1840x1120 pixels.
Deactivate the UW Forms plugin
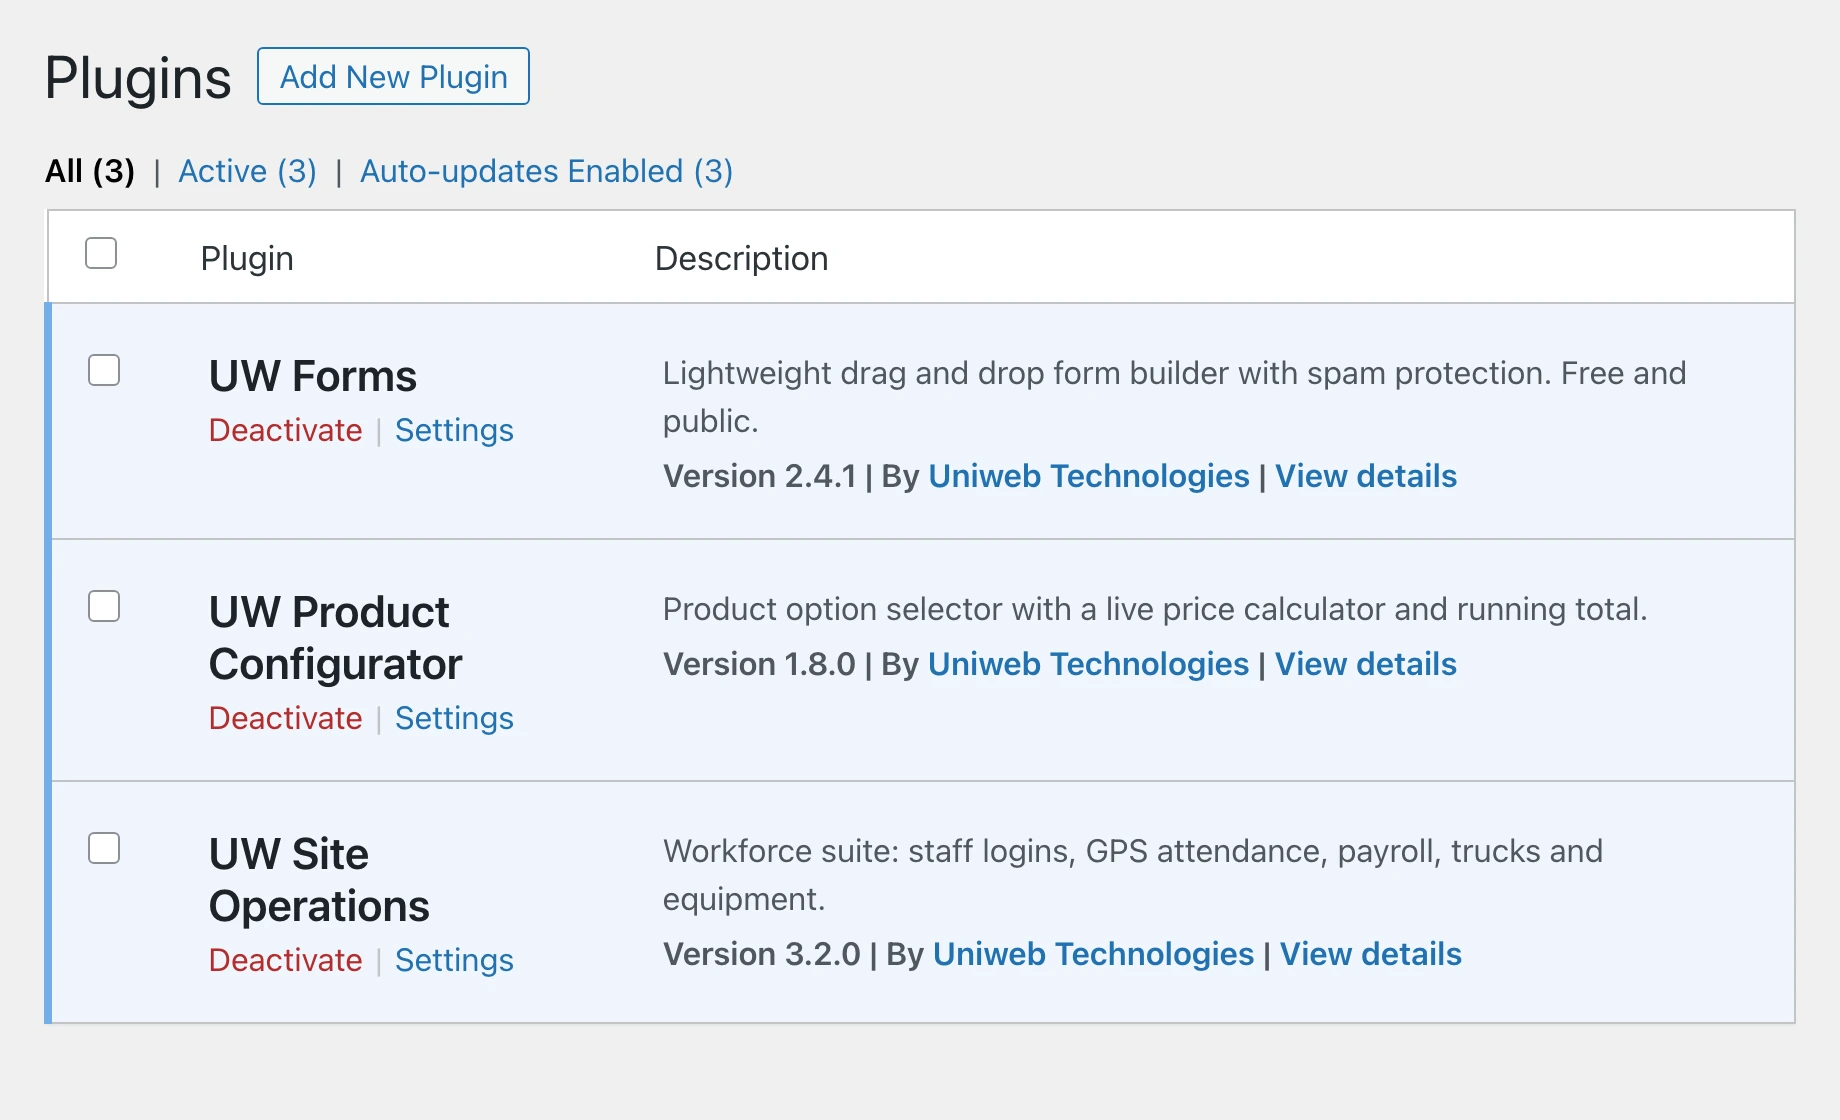tap(285, 430)
